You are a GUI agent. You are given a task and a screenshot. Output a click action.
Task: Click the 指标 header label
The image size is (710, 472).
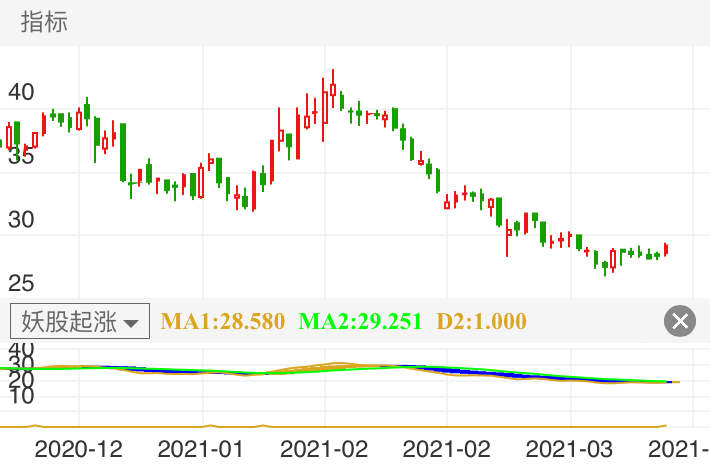click(x=44, y=22)
